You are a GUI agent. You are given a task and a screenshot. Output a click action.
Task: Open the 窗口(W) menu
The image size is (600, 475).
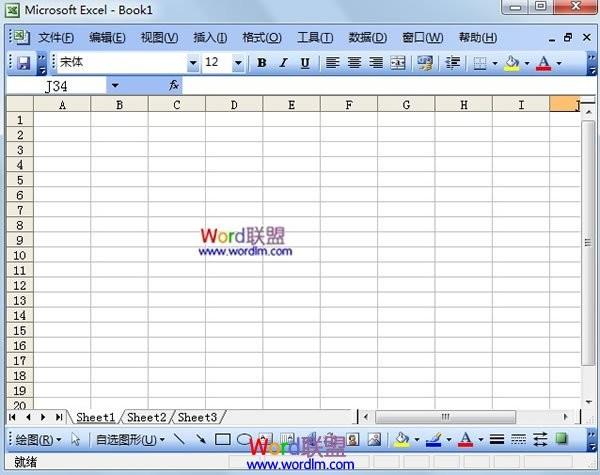coord(423,38)
